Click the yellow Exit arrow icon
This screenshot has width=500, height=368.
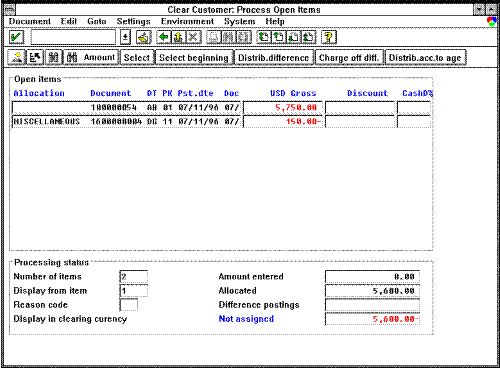pos(178,37)
